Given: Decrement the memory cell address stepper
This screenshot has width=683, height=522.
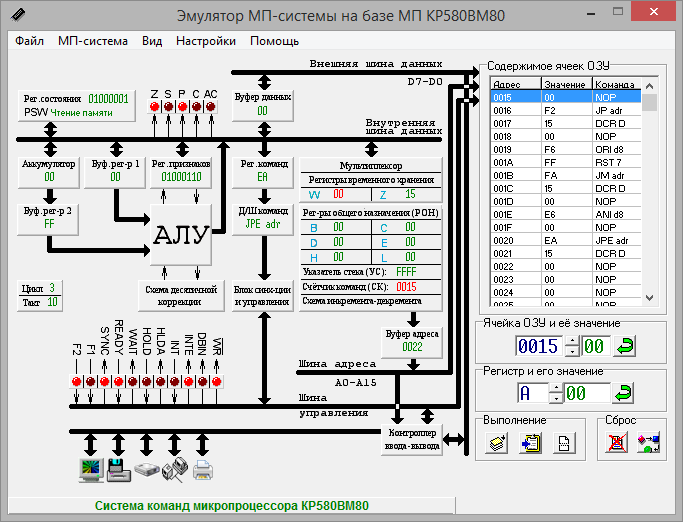Looking at the screenshot, I should [x=572, y=351].
